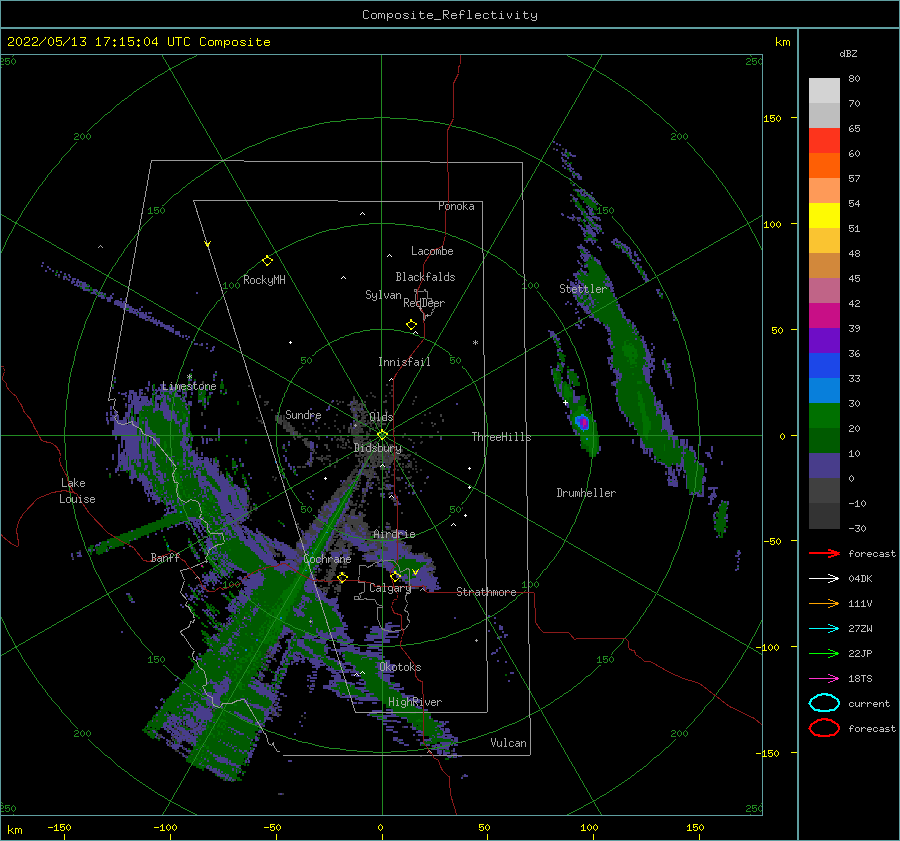Click the cyan current ellipse legend icon
This screenshot has width=900, height=841.
[x=824, y=703]
